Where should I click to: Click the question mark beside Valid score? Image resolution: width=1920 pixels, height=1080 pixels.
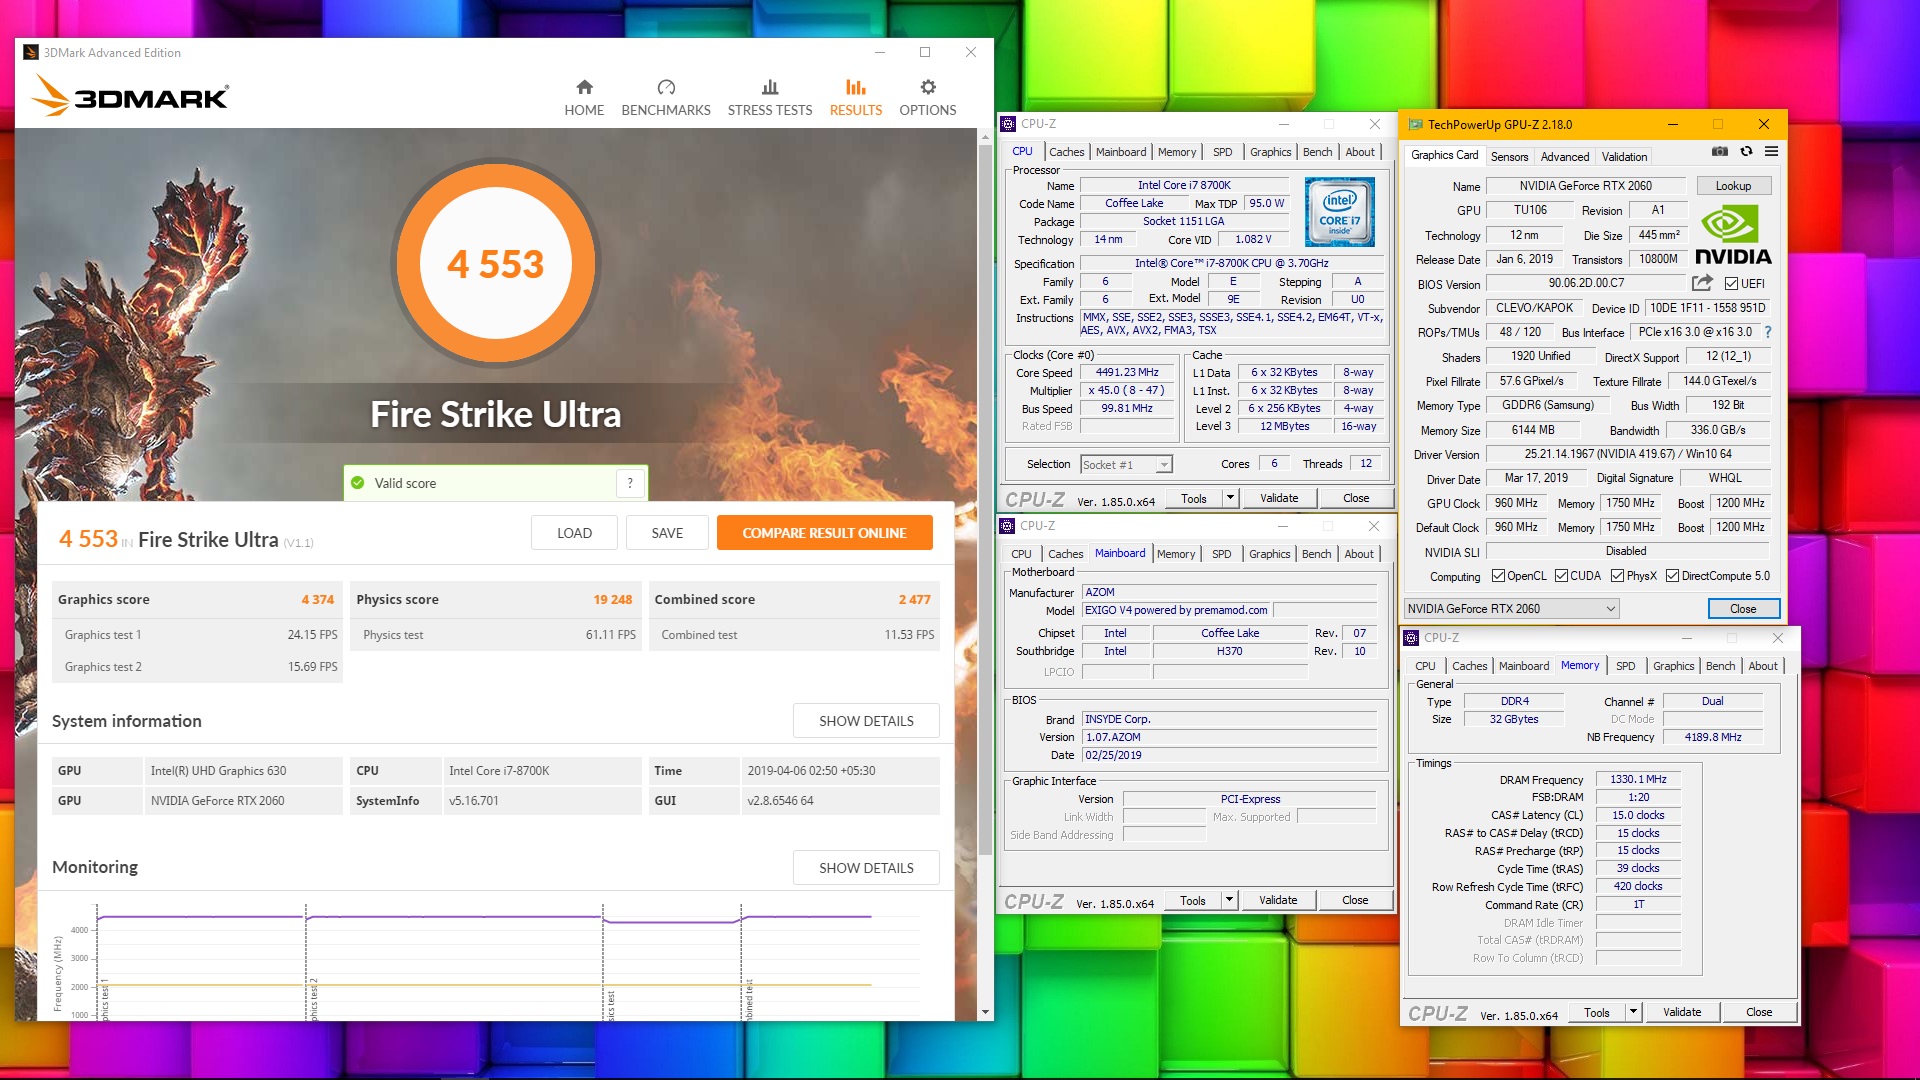[x=630, y=483]
